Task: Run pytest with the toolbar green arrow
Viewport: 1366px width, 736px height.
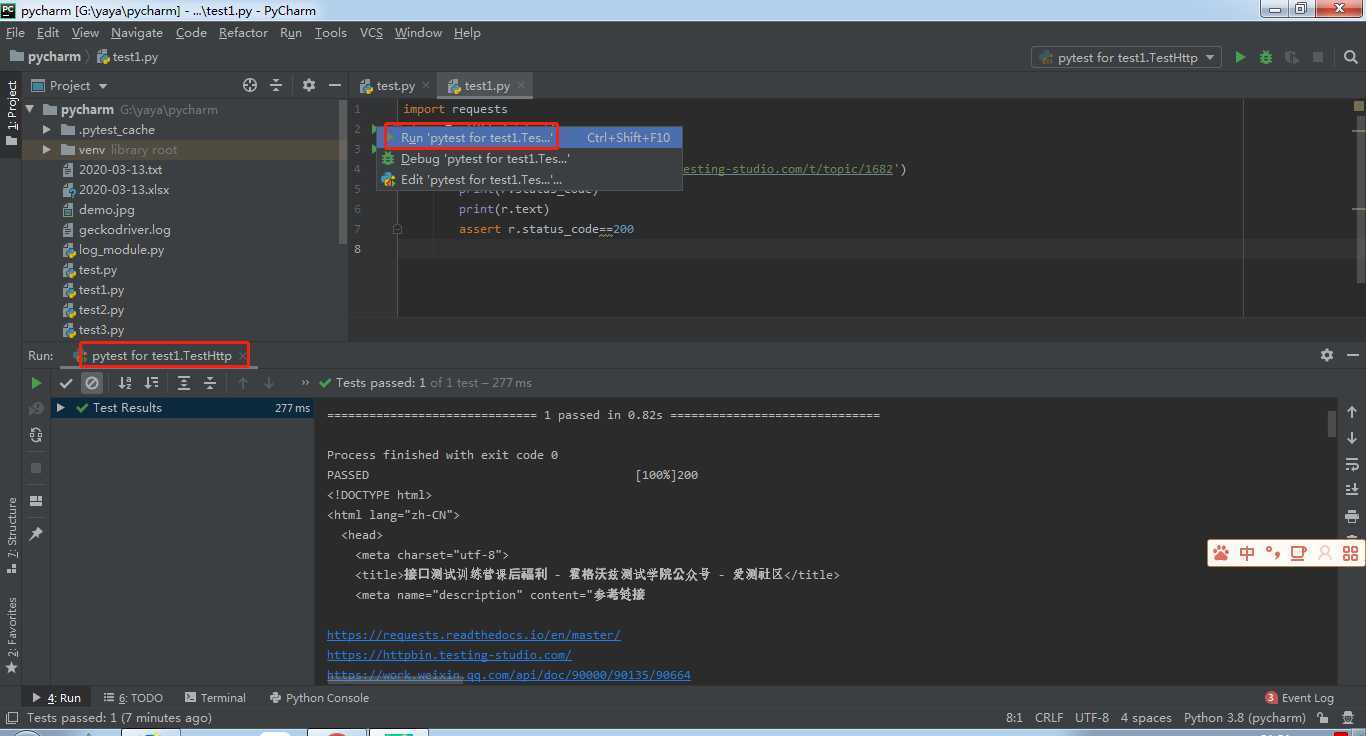Action: pos(1240,58)
